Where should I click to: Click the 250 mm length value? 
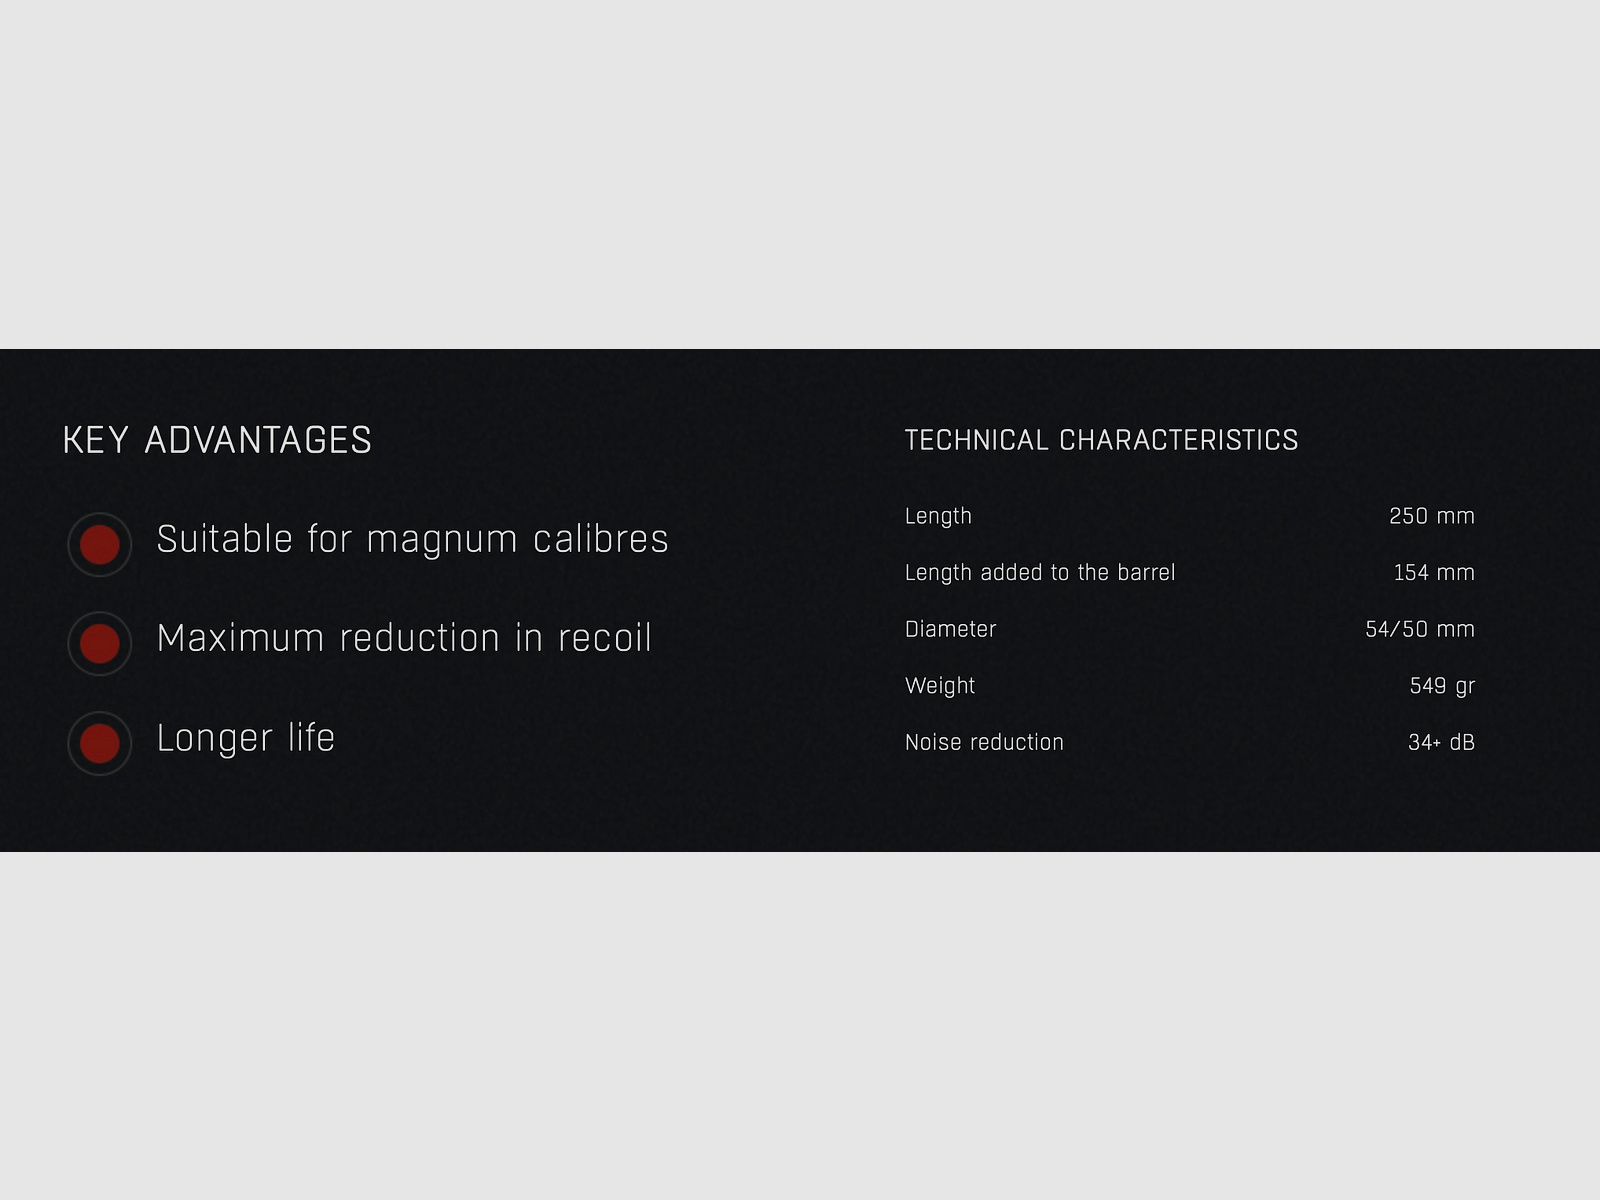[1431, 516]
